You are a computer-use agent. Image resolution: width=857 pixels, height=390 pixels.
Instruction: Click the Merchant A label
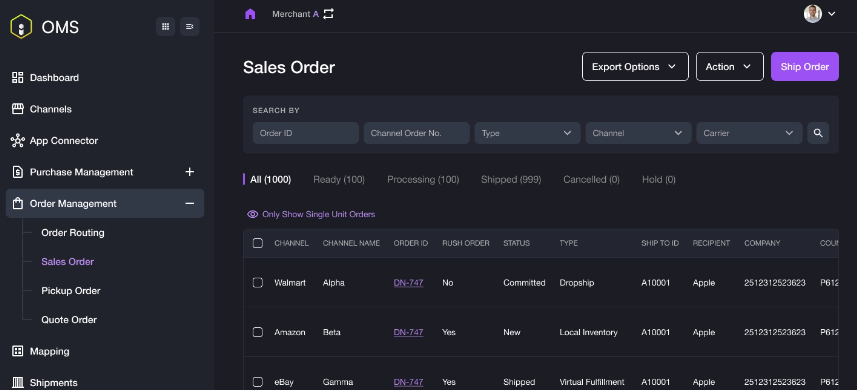(x=295, y=14)
